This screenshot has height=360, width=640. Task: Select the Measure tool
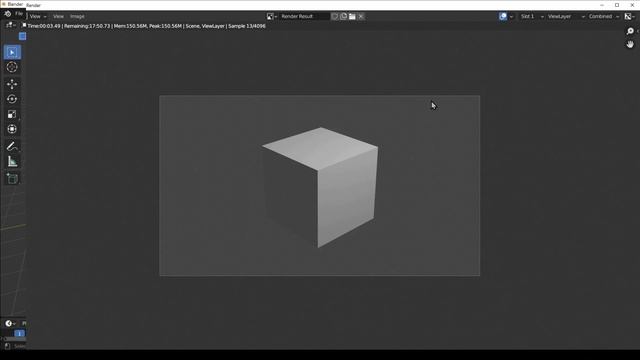(x=12, y=162)
